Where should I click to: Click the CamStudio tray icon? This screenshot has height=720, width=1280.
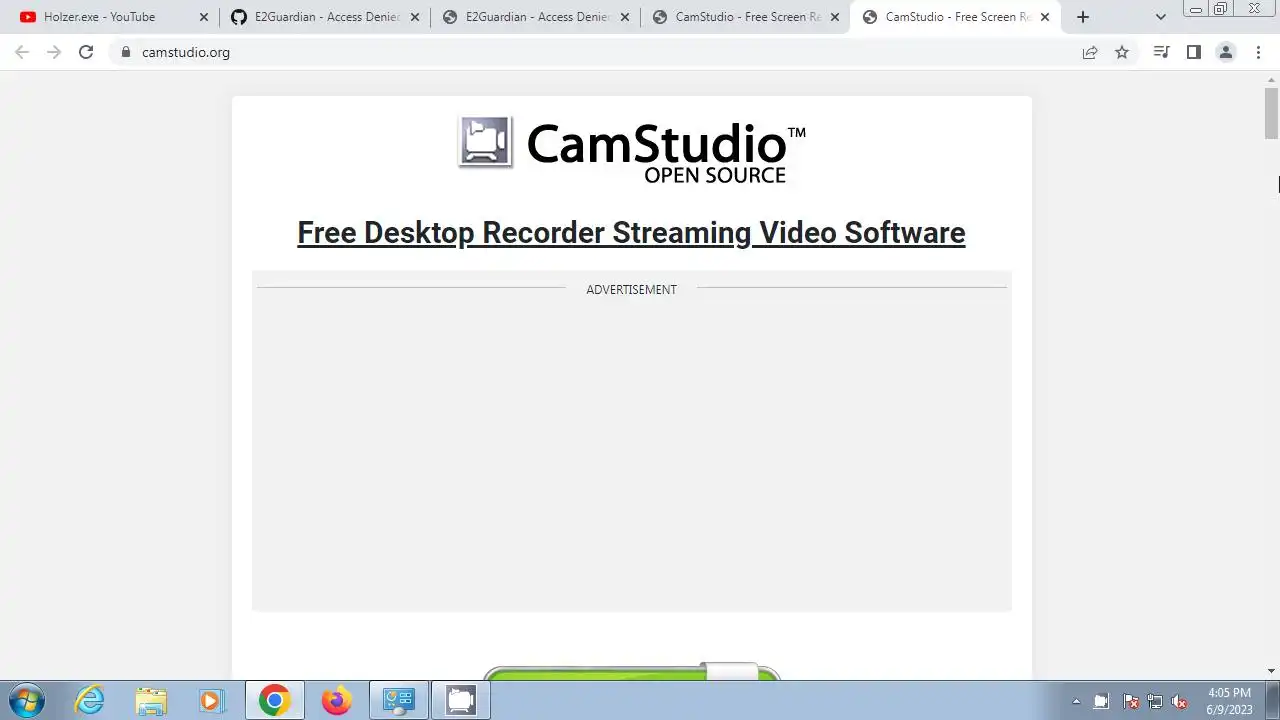tap(1102, 701)
